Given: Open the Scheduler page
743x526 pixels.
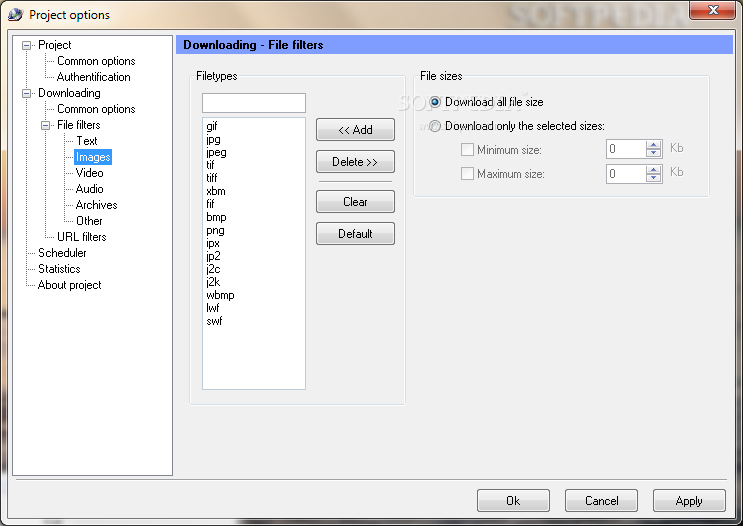Looking at the screenshot, I should [62, 253].
